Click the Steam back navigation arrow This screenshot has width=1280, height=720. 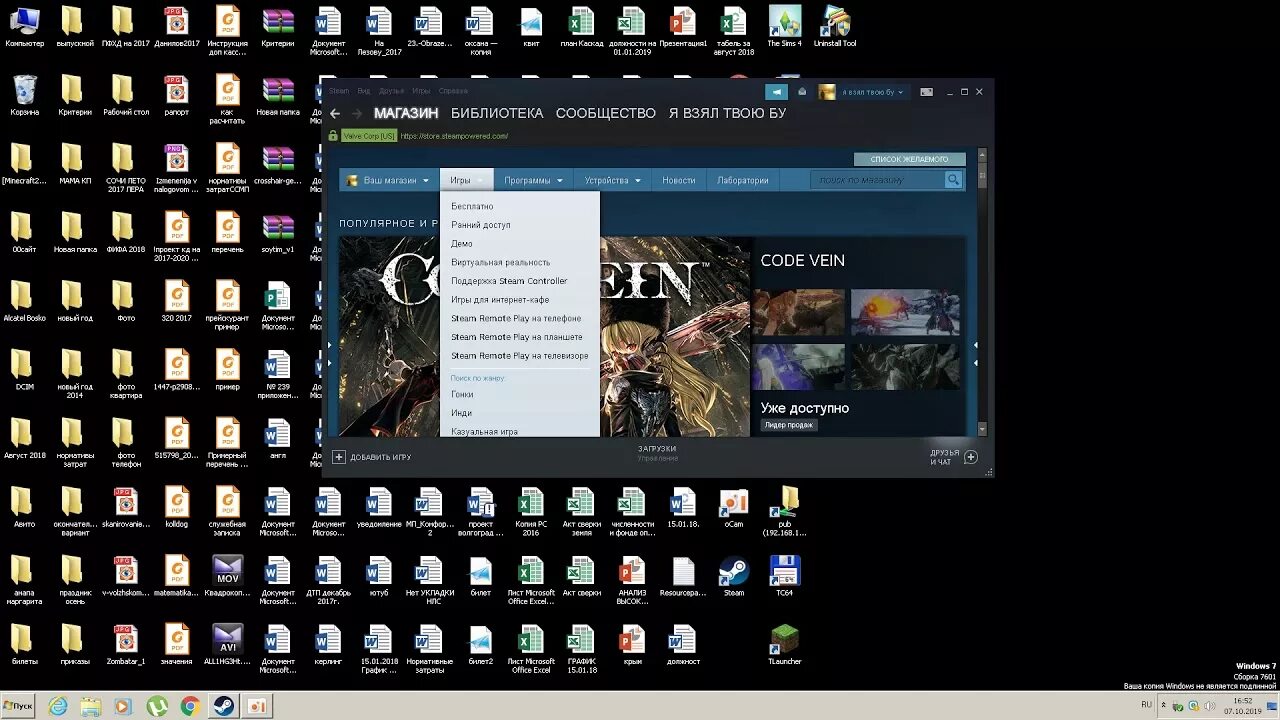point(335,113)
